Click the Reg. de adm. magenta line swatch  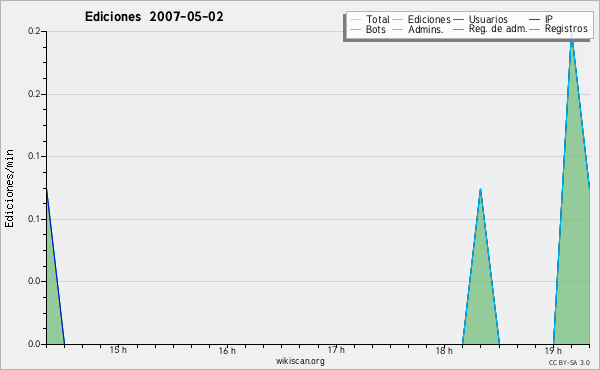tap(458, 29)
